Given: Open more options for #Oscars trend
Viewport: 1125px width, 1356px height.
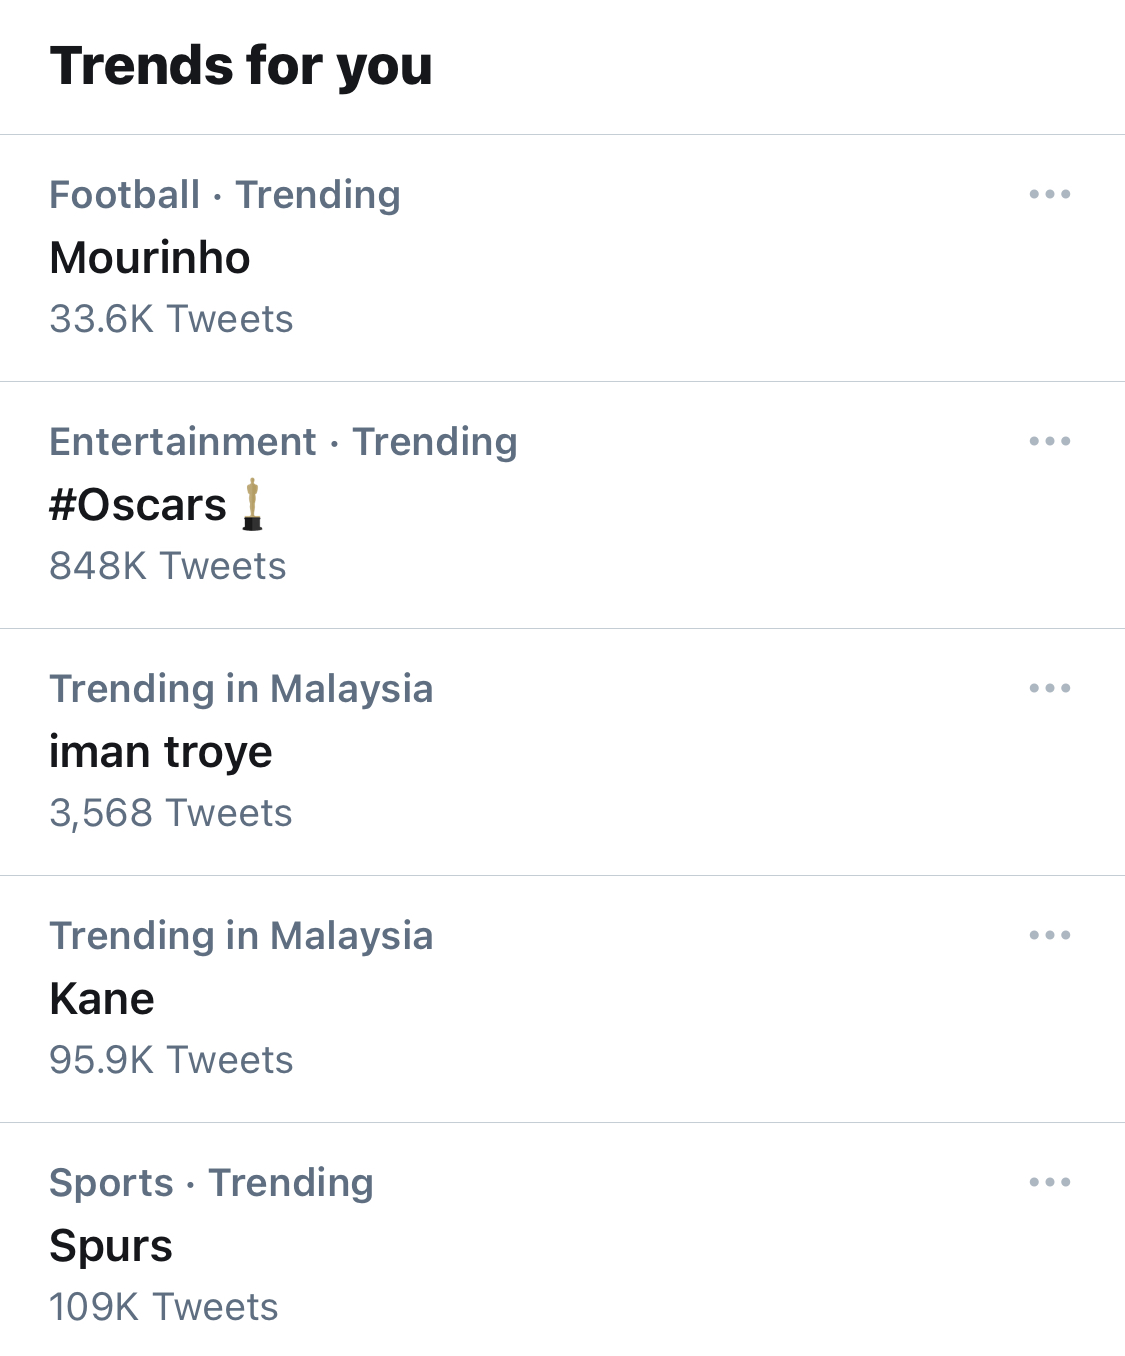Looking at the screenshot, I should coord(1049,441).
